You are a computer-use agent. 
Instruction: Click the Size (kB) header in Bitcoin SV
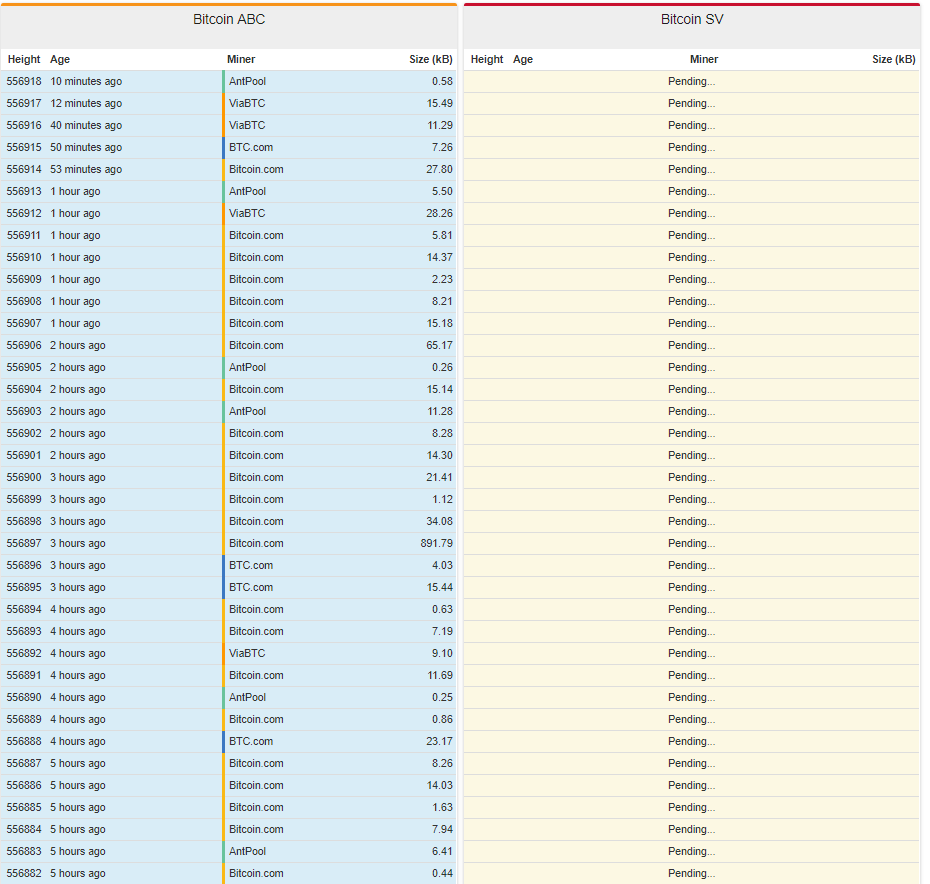pos(894,59)
